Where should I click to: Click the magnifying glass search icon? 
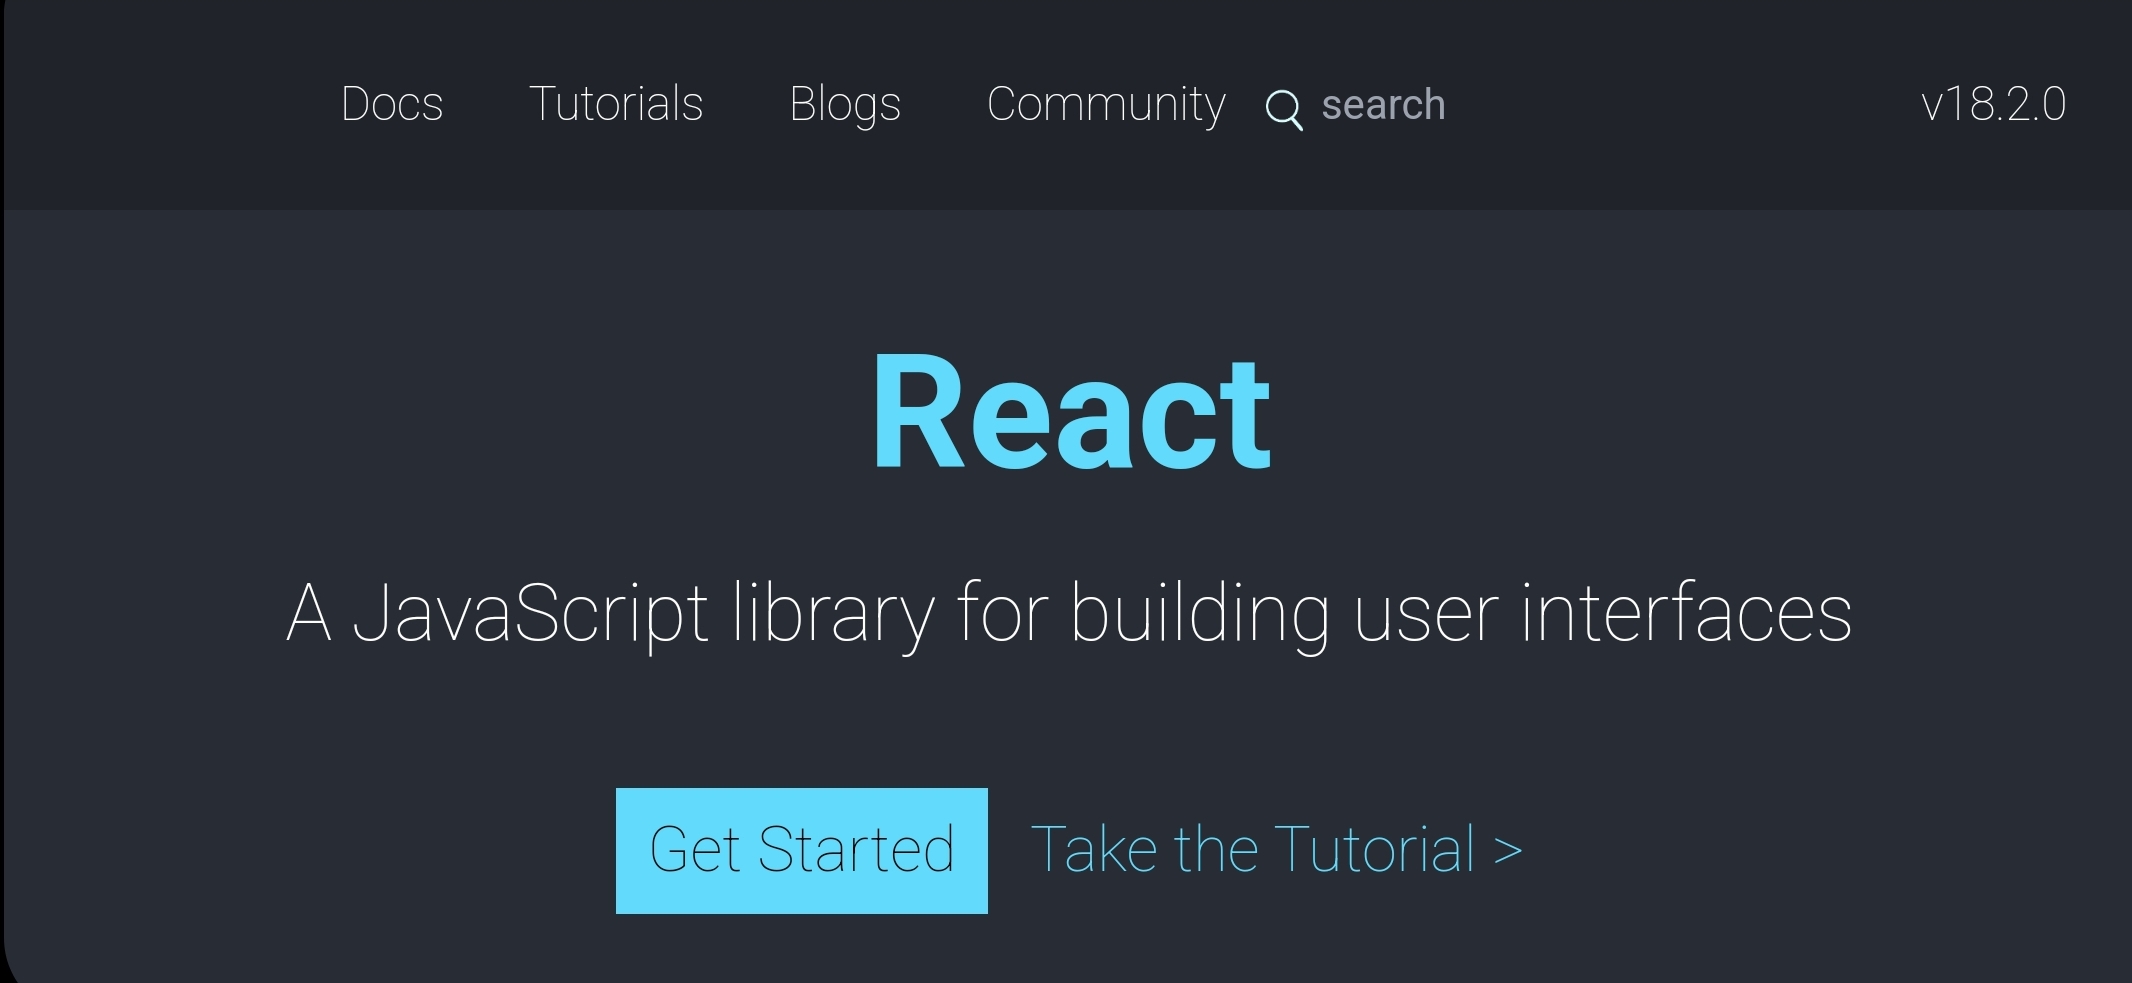[x=1284, y=109]
